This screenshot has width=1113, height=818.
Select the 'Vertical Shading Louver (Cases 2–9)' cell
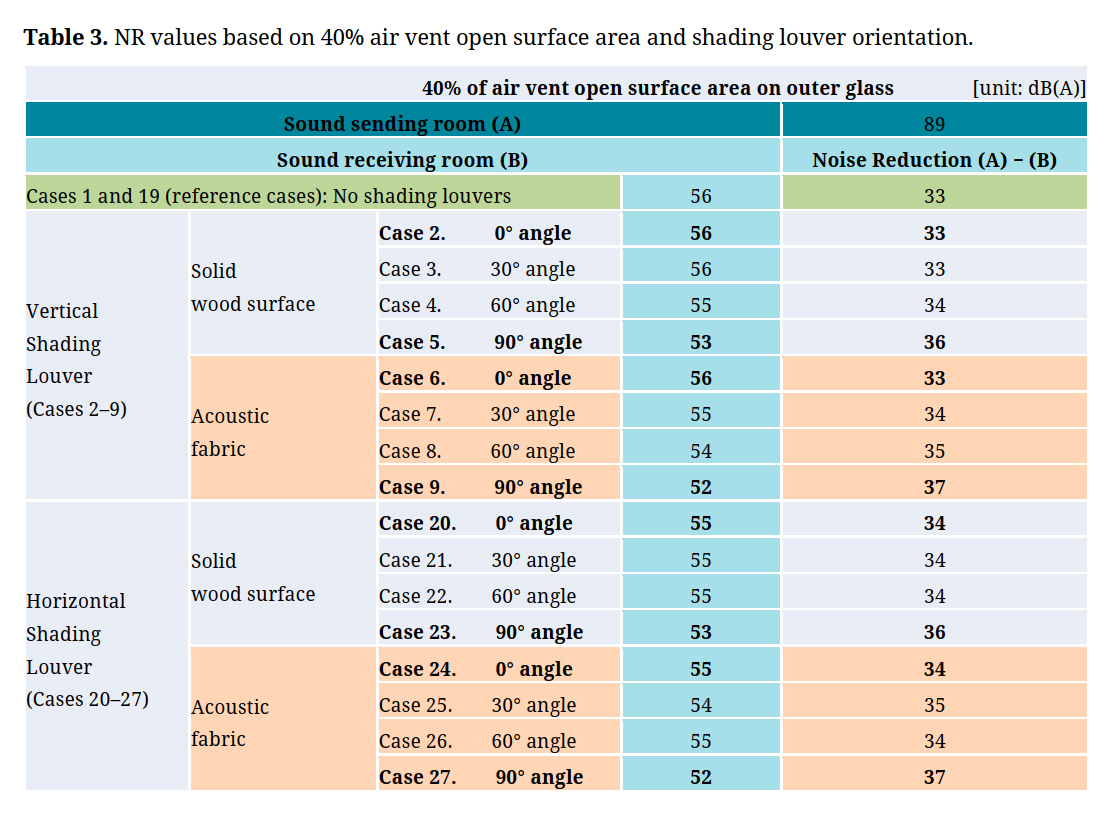76,360
